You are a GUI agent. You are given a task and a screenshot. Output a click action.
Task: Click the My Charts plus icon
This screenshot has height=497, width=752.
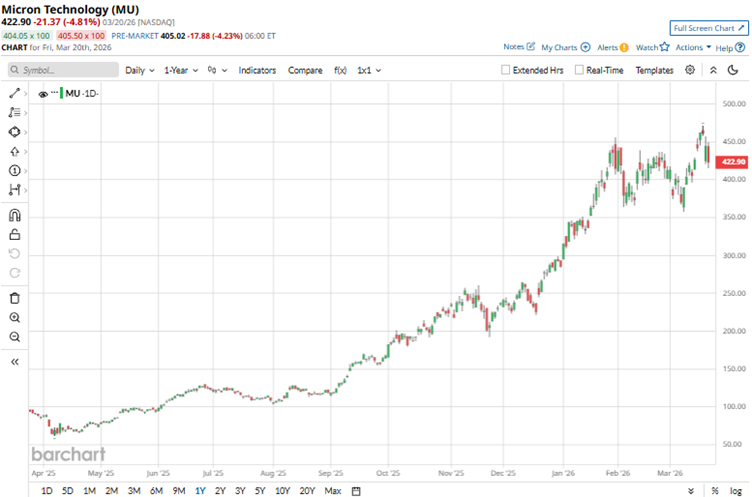[585, 47]
